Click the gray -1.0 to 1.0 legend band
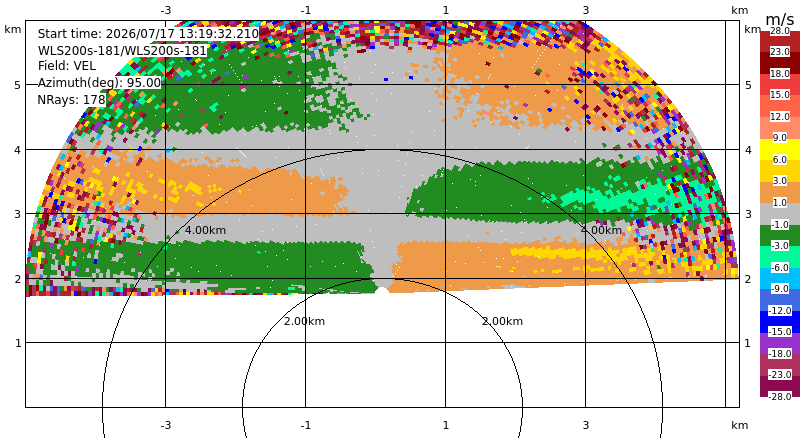Image resolution: width=800 pixels, height=438 pixels. (x=780, y=213)
